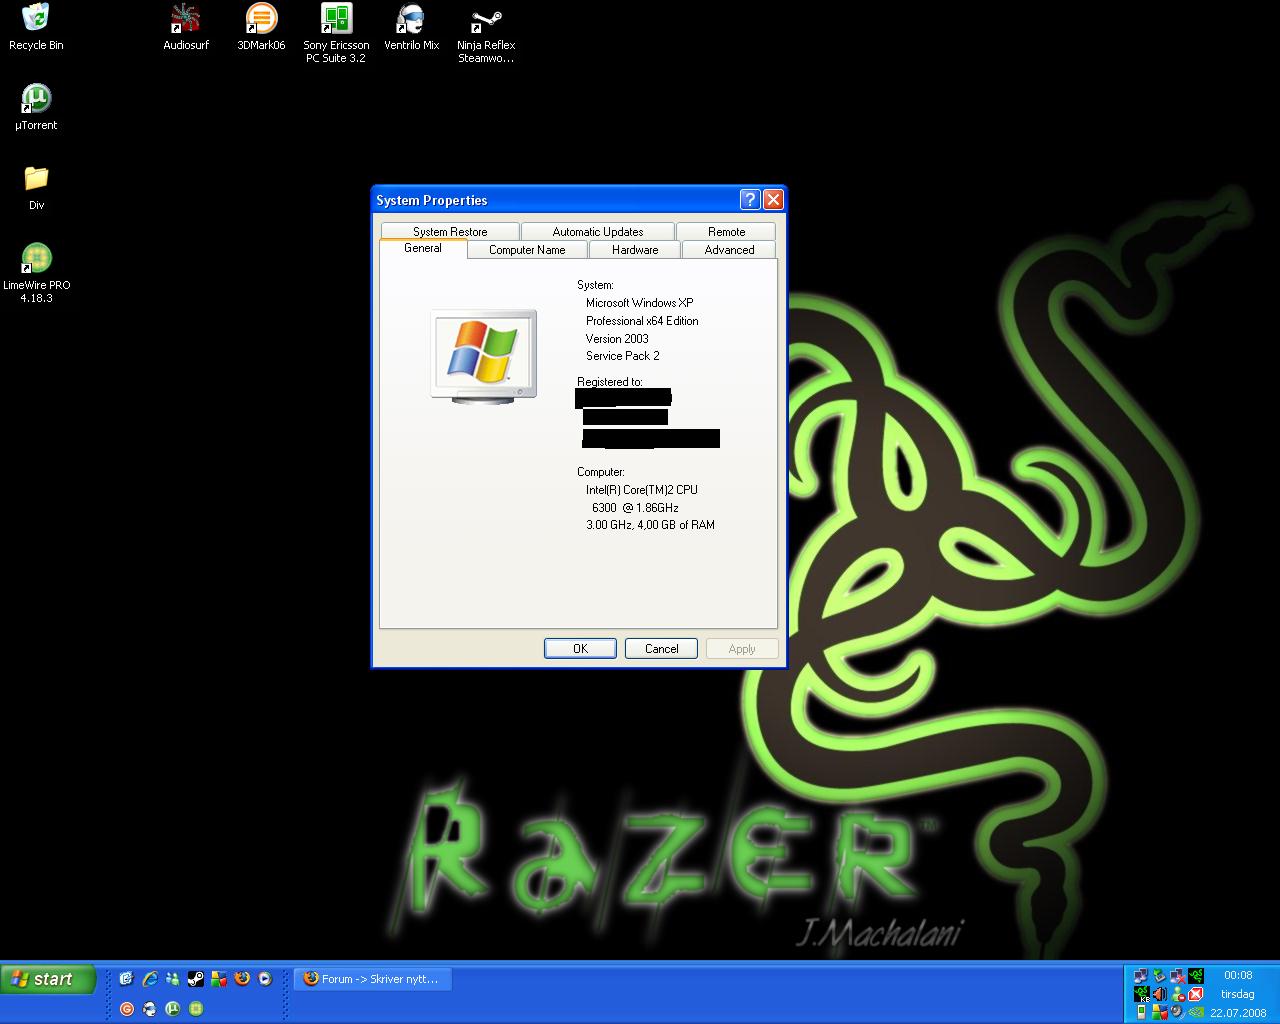This screenshot has height=1024, width=1280.
Task: Launch Steam from quick launch bar
Action: coord(196,979)
